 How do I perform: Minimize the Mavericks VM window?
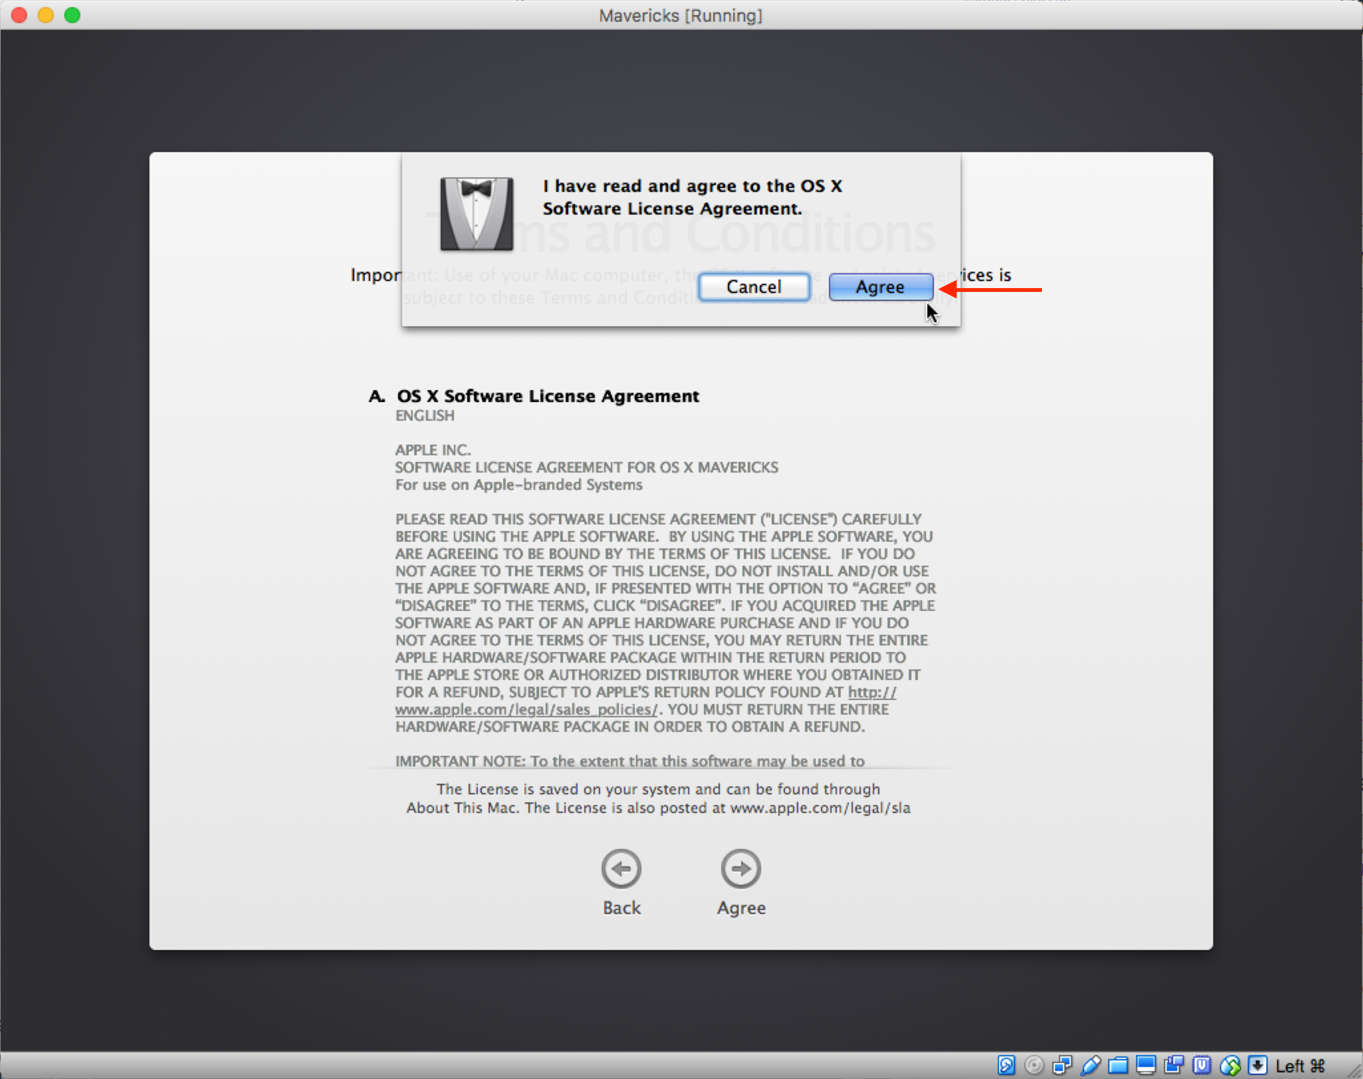pos(45,15)
